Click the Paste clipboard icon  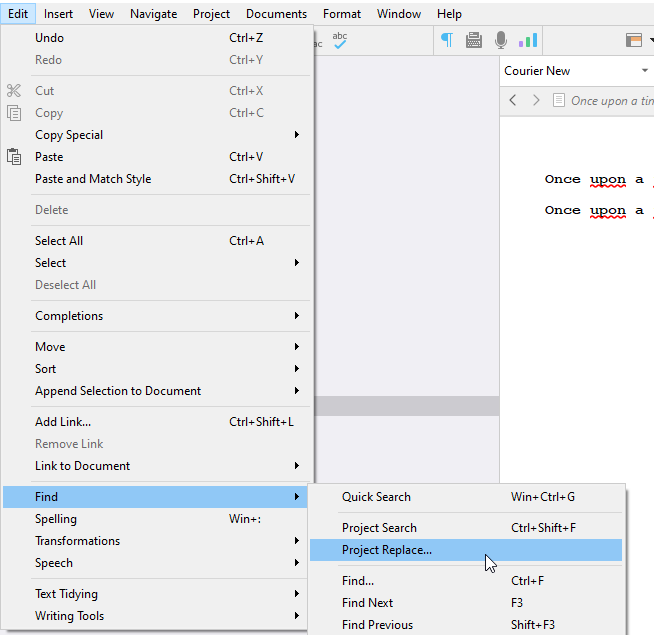[14, 157]
